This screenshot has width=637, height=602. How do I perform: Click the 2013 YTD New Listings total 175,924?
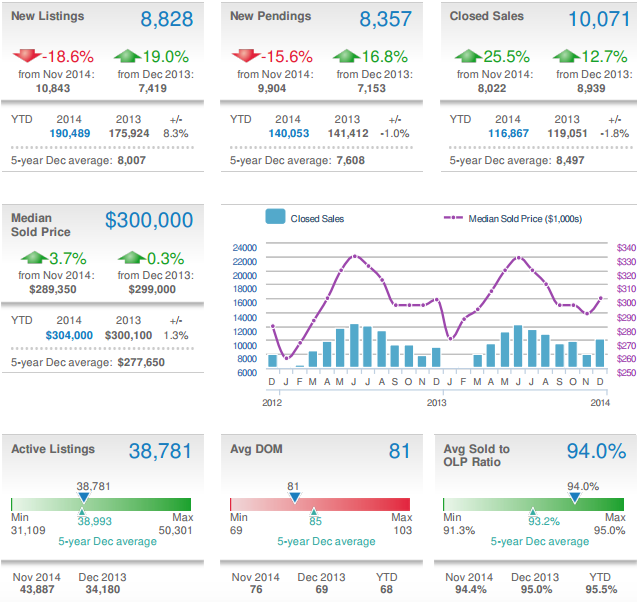[129, 133]
